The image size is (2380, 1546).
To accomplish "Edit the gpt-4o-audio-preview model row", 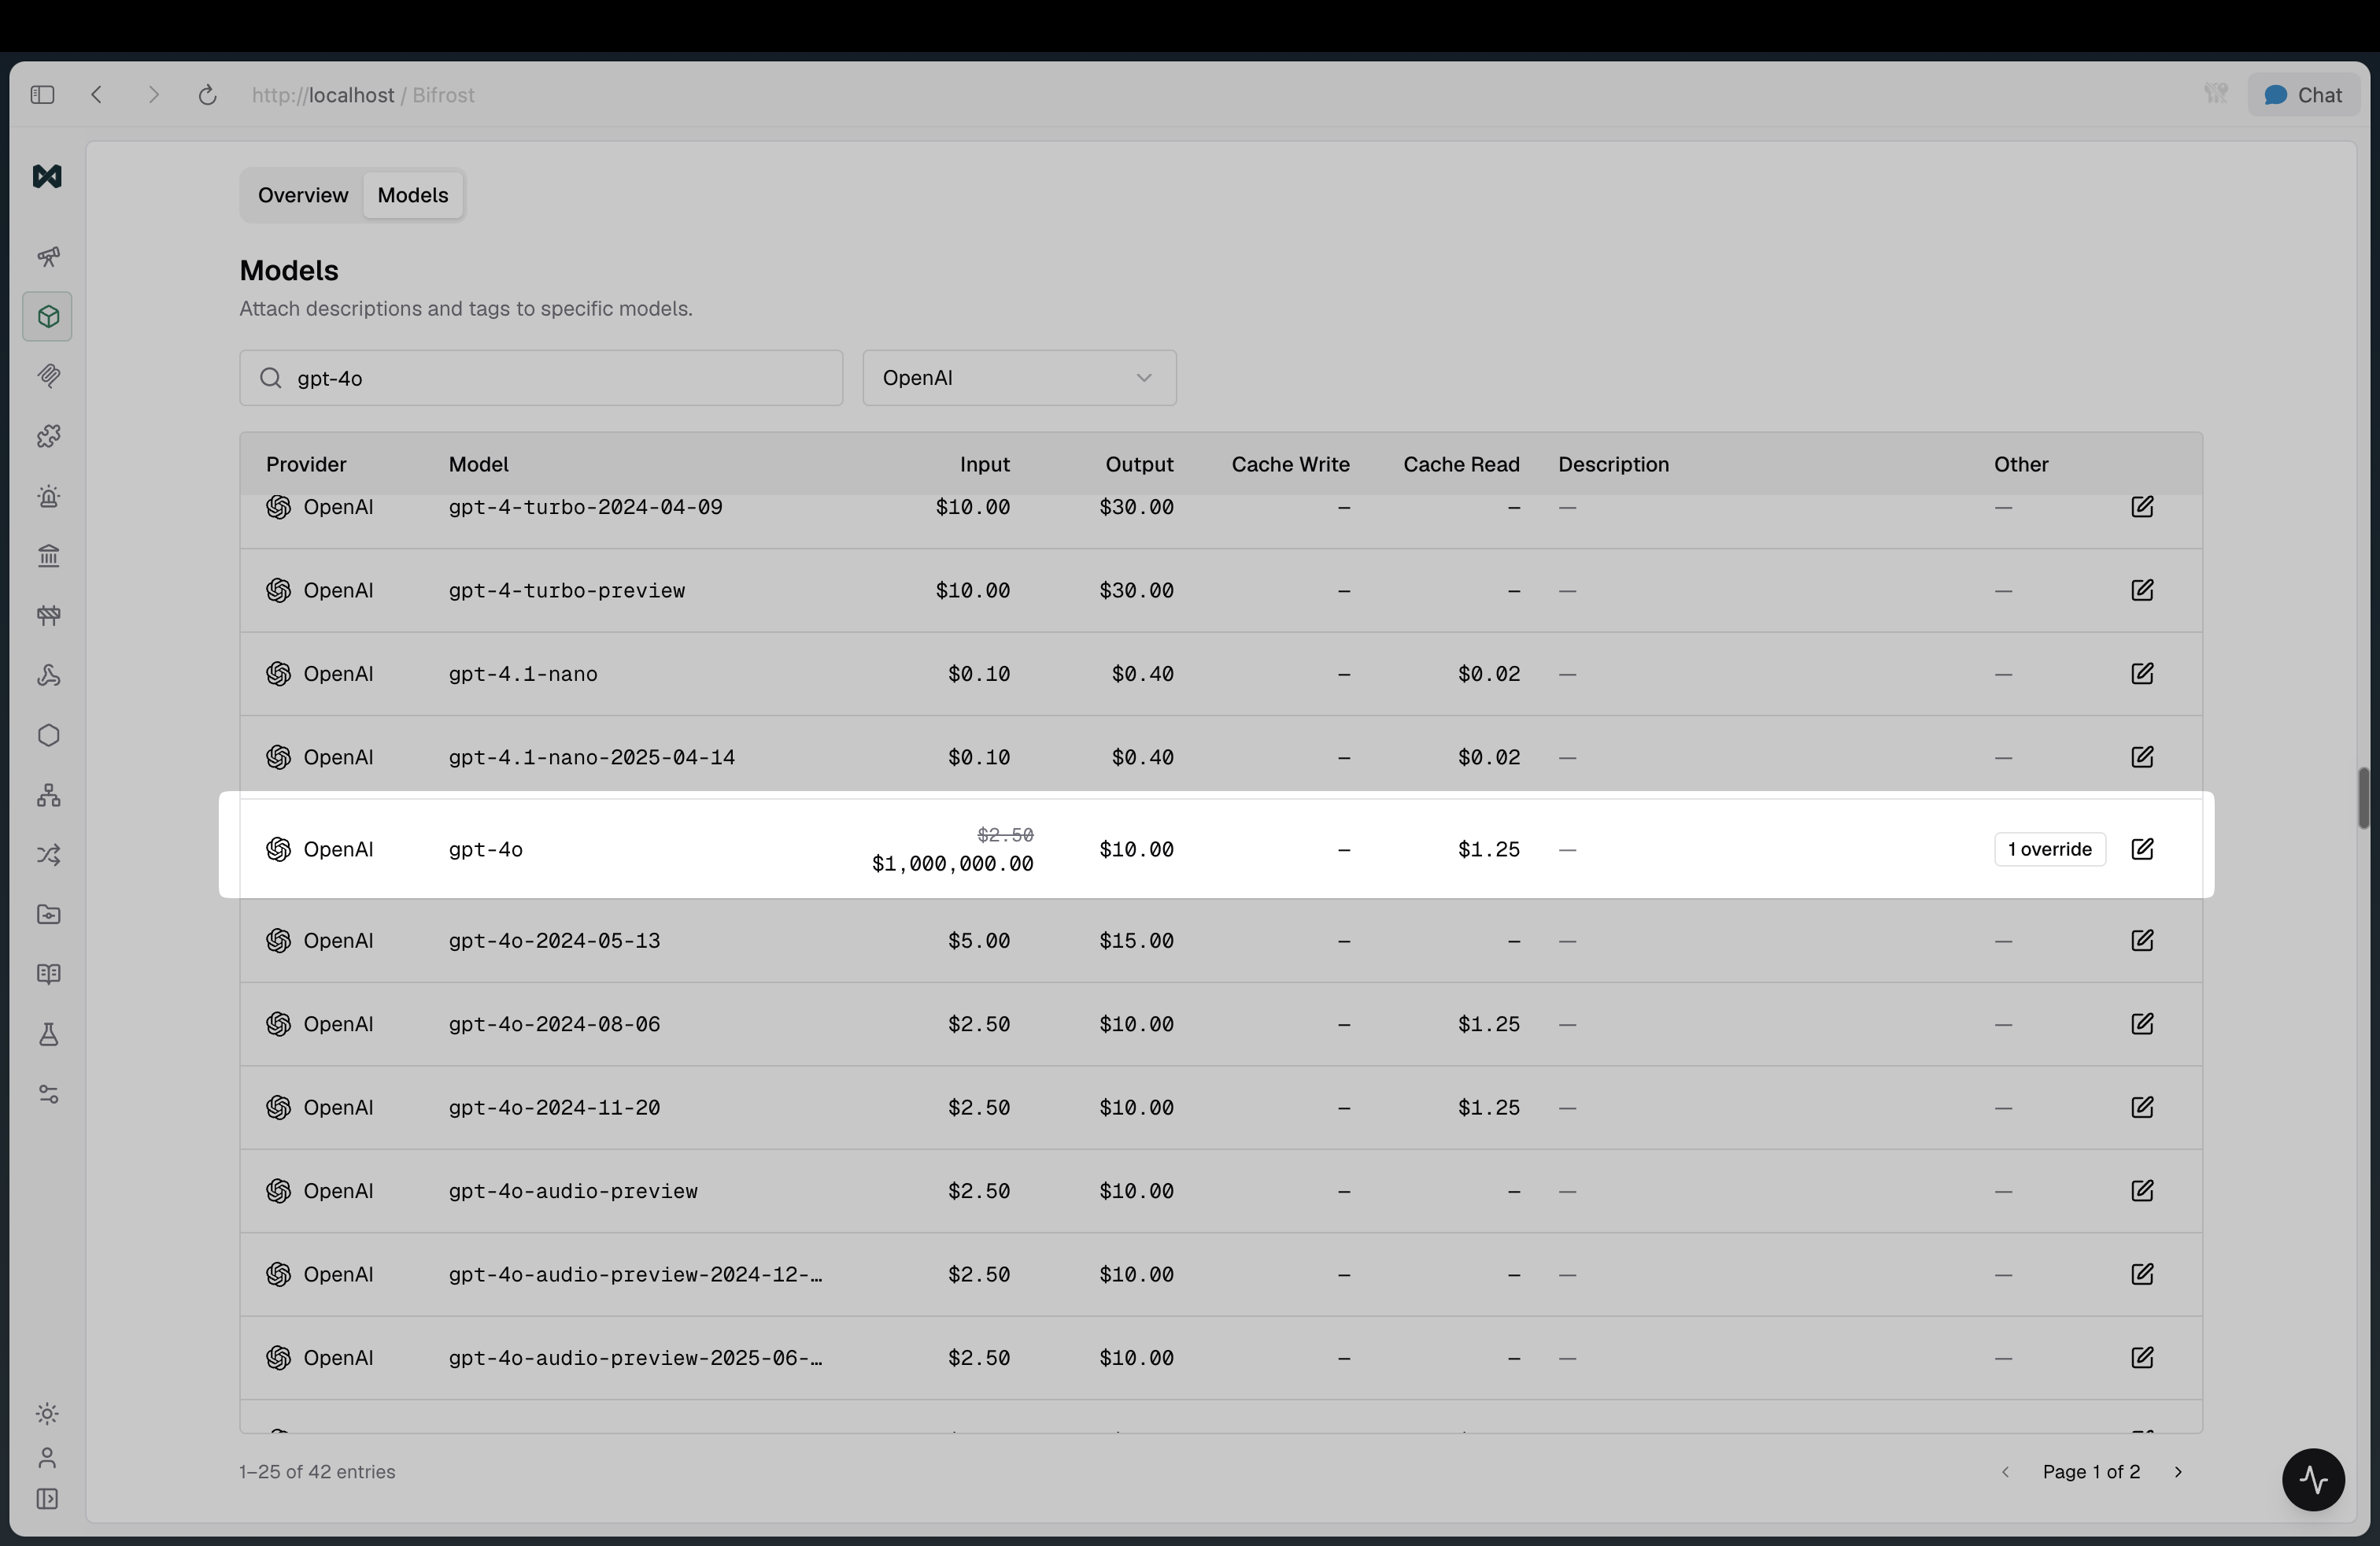I will pos(2142,1191).
